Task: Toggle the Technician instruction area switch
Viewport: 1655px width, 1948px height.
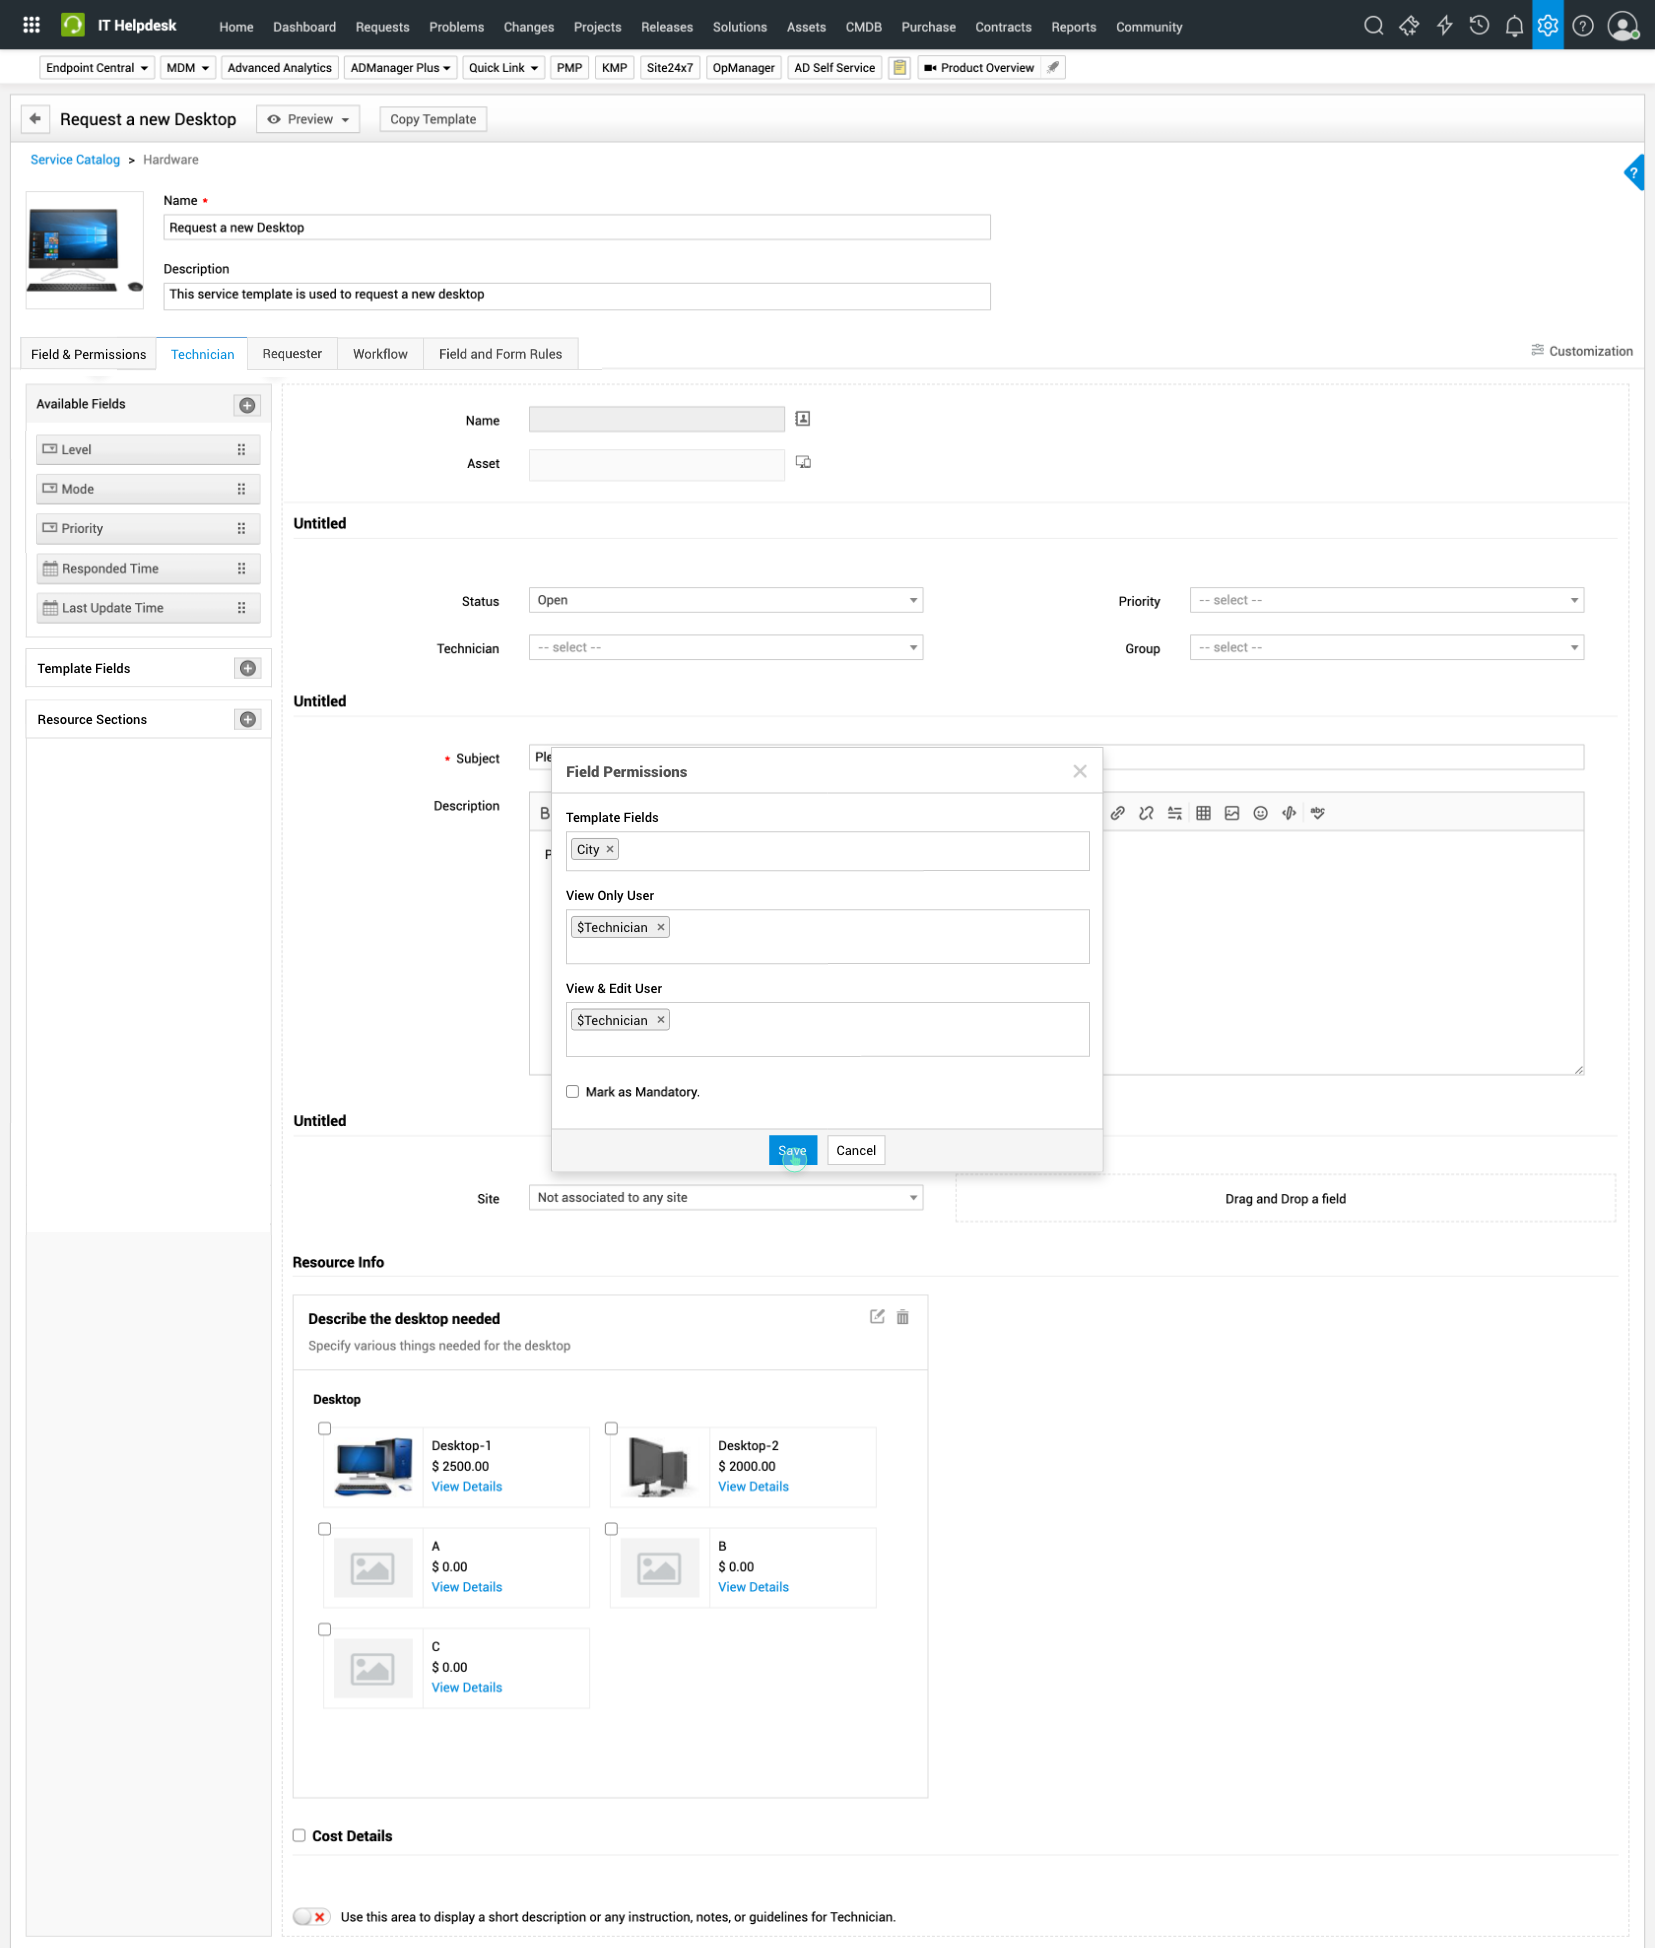Action: click(x=311, y=1917)
